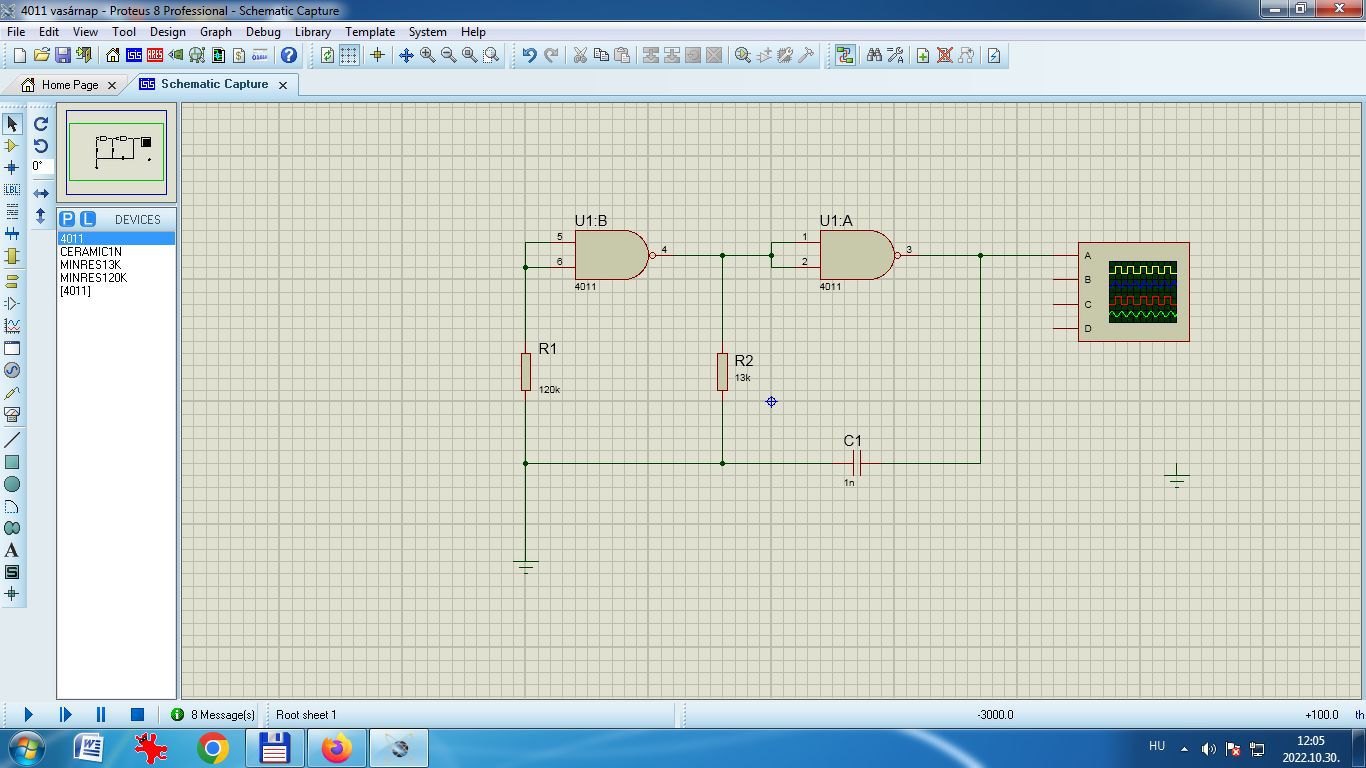
Task: Select the Buses Mode tool
Action: click(x=12, y=234)
